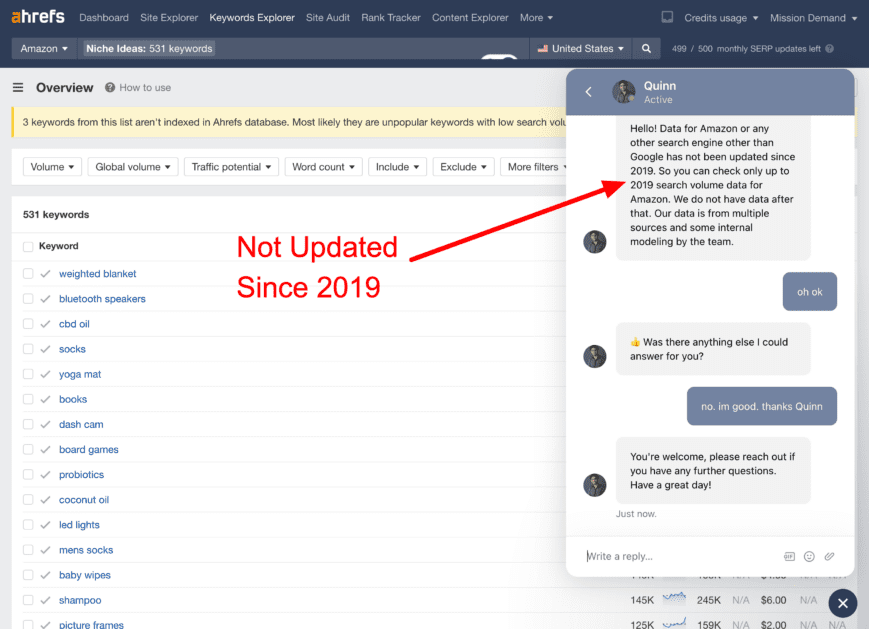Click checkmark icon next to dash cam
Image resolution: width=869 pixels, height=629 pixels.
(45, 425)
